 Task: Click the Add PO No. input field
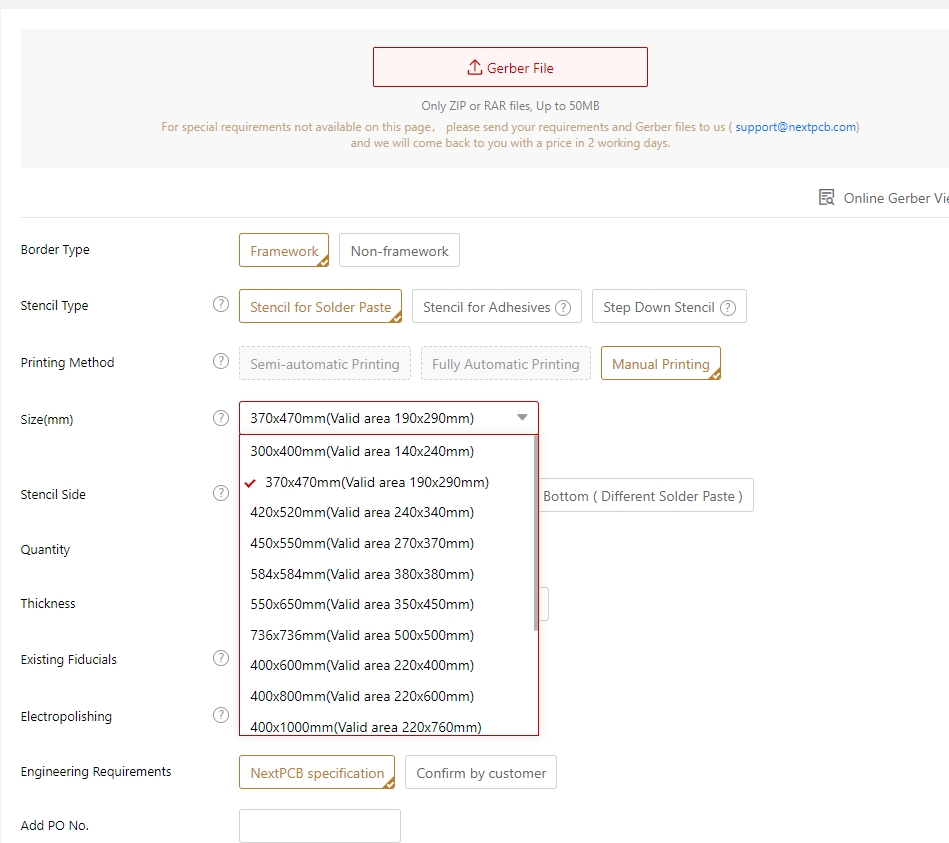pyautogui.click(x=320, y=826)
